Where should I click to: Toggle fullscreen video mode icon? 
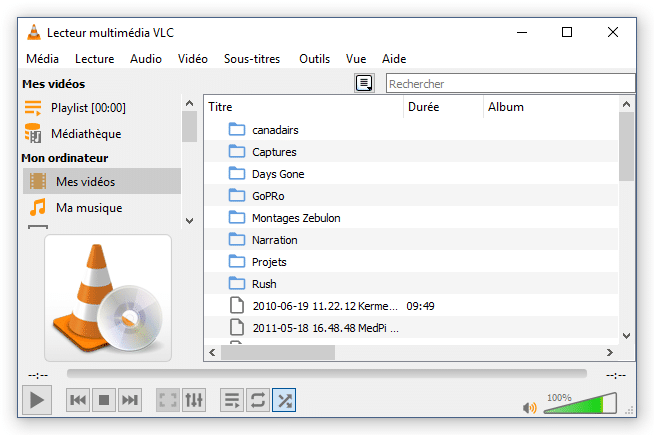tap(168, 400)
